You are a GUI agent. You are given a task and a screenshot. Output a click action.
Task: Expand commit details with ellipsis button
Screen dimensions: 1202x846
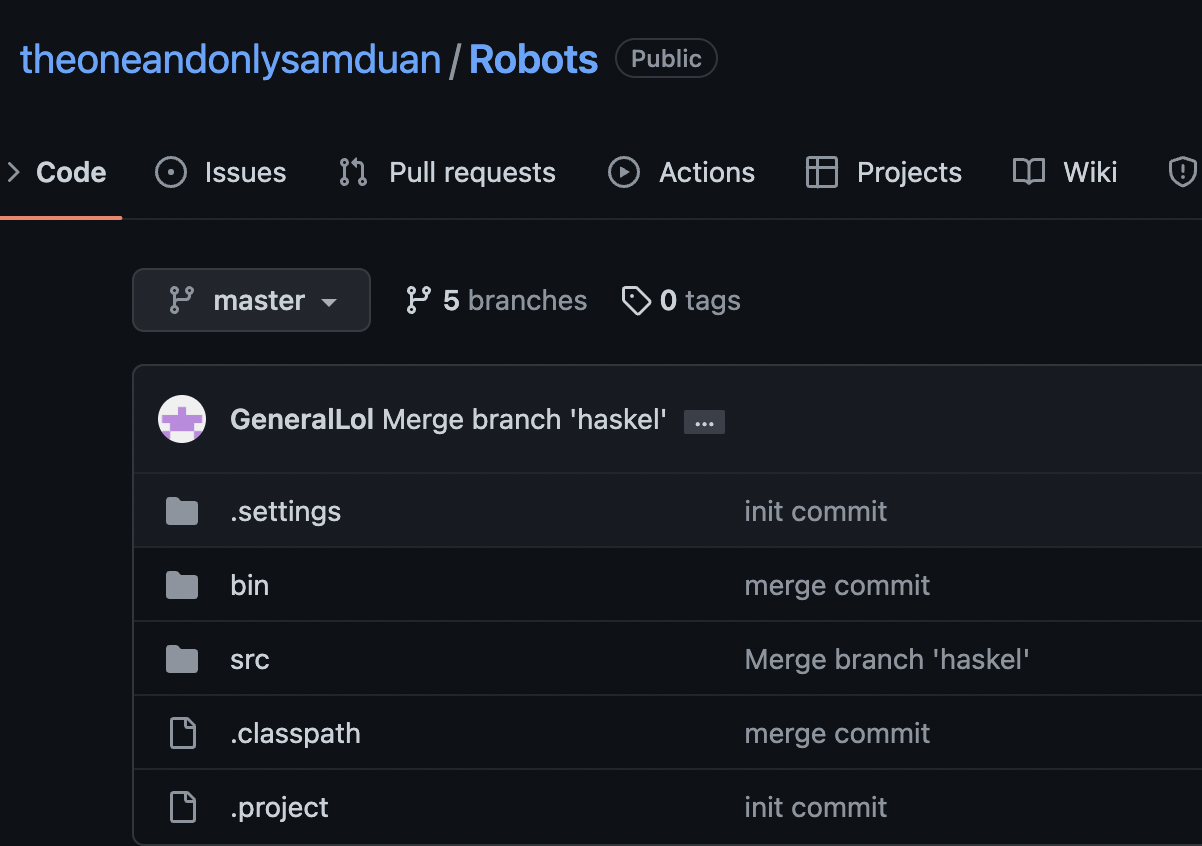[704, 423]
